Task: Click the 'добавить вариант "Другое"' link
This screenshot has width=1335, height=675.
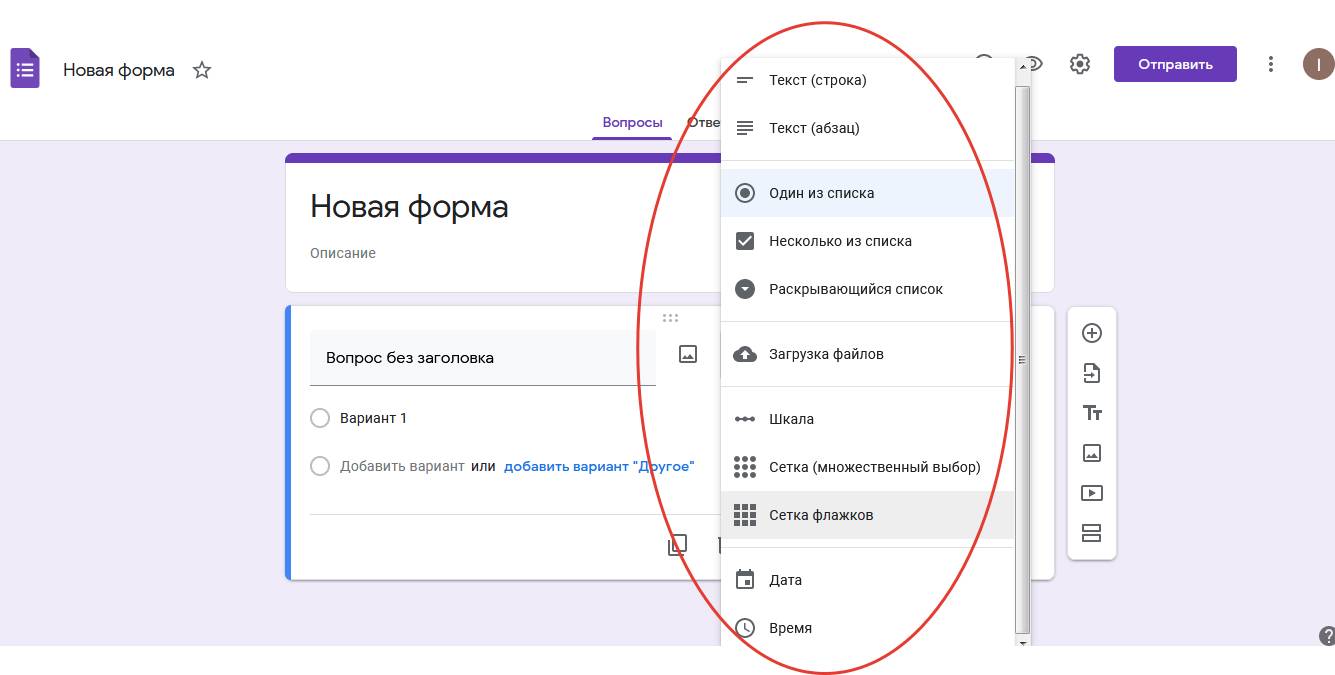Action: [x=598, y=466]
